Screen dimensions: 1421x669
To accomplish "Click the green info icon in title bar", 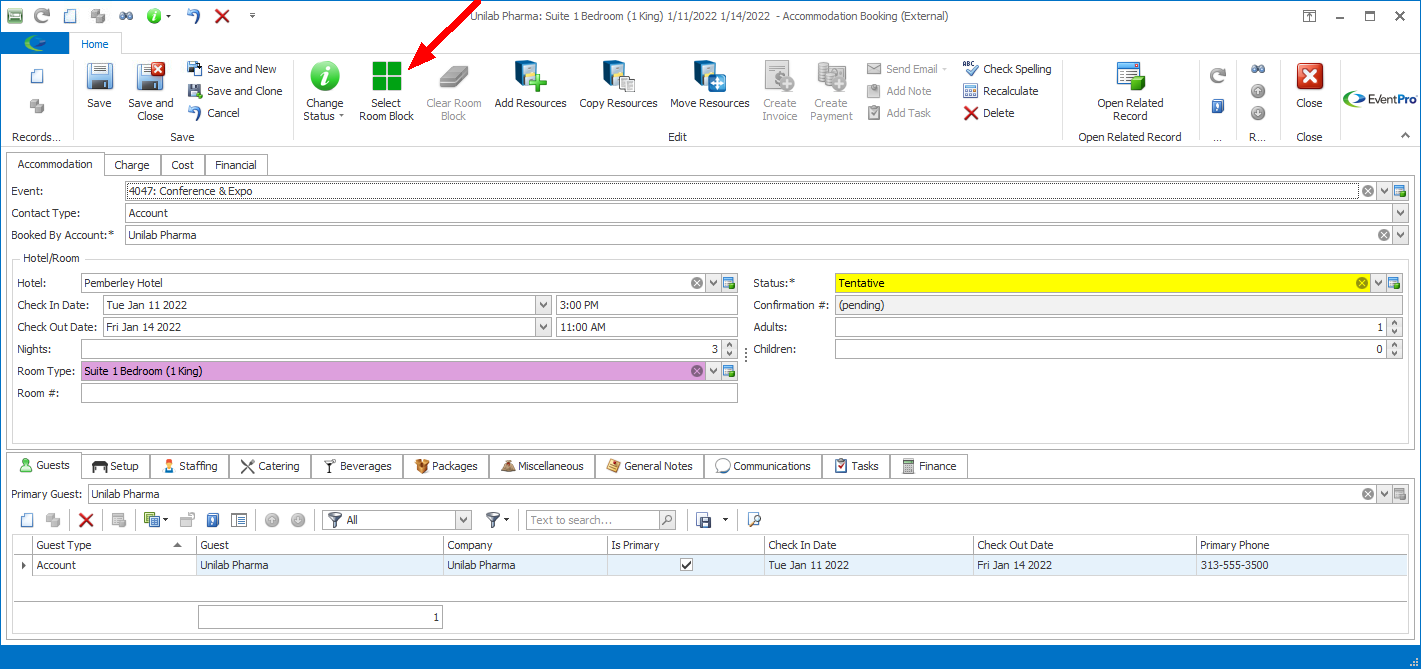I will coord(154,16).
